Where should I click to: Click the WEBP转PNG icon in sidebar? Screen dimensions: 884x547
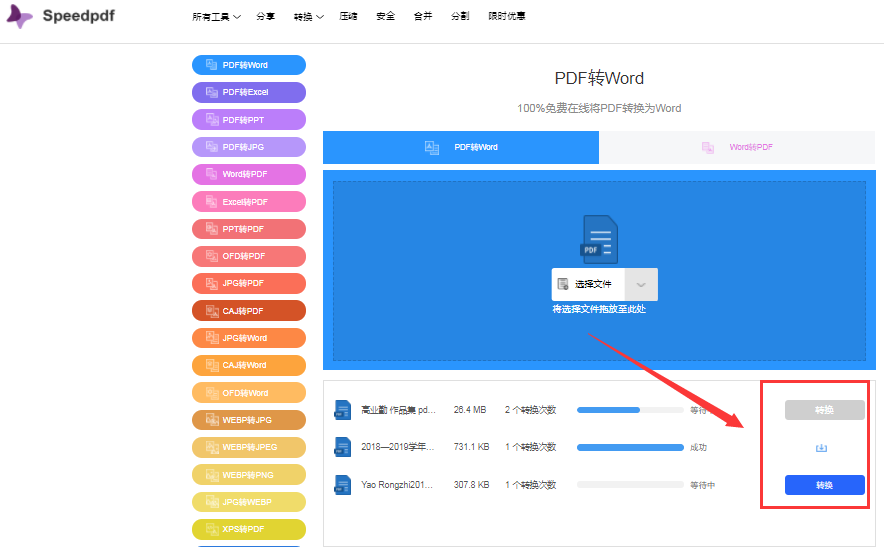[x=211, y=475]
